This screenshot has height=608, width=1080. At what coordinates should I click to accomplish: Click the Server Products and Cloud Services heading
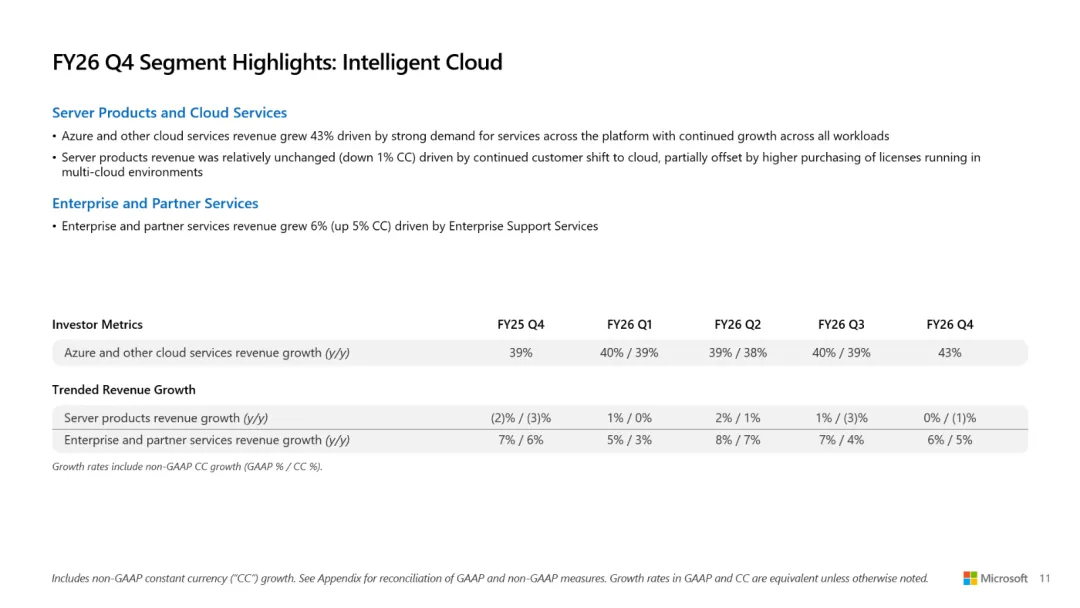(169, 112)
